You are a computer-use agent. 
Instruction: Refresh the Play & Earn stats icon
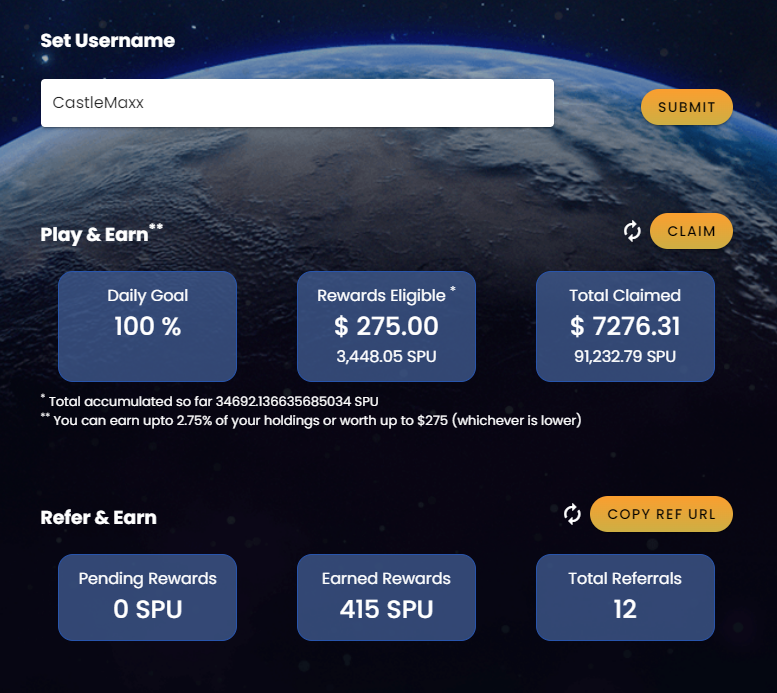632,231
